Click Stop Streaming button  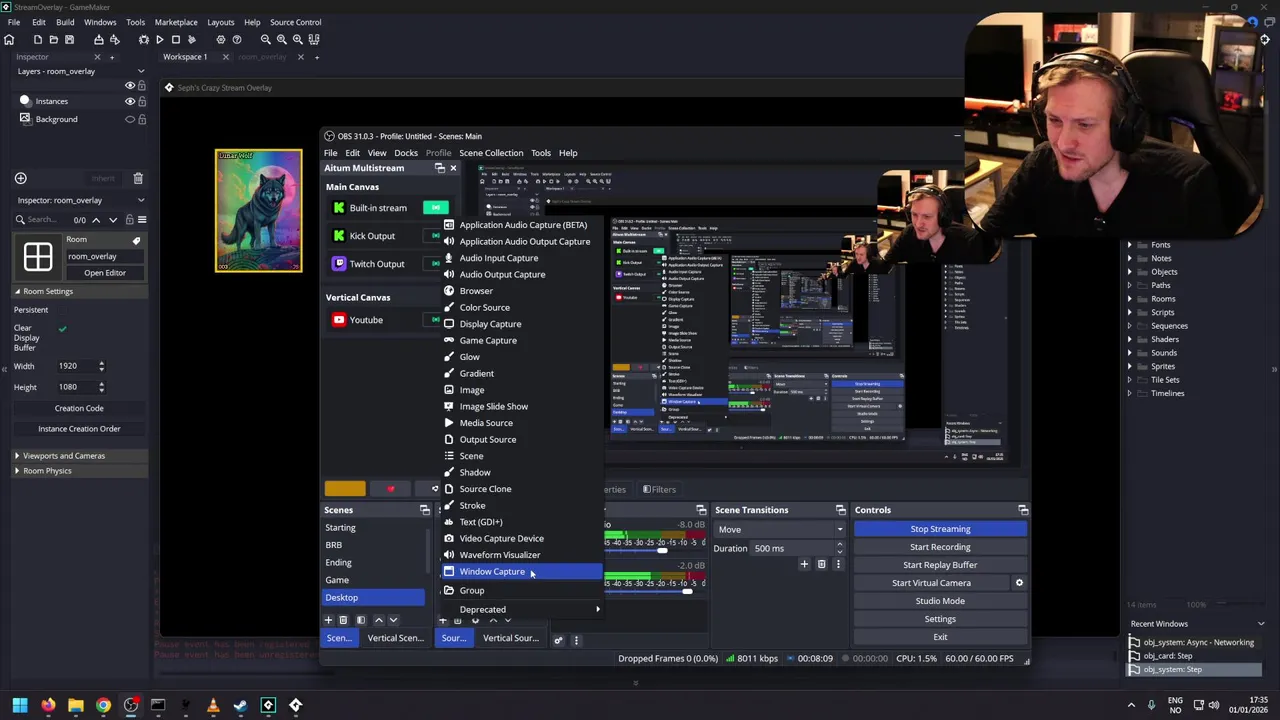[940, 529]
